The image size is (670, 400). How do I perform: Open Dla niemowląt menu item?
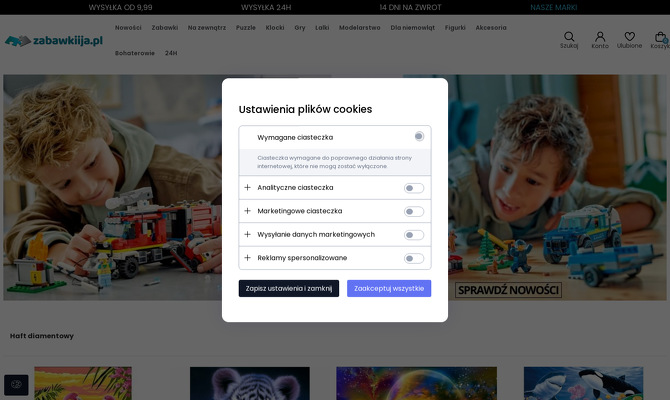point(412,28)
